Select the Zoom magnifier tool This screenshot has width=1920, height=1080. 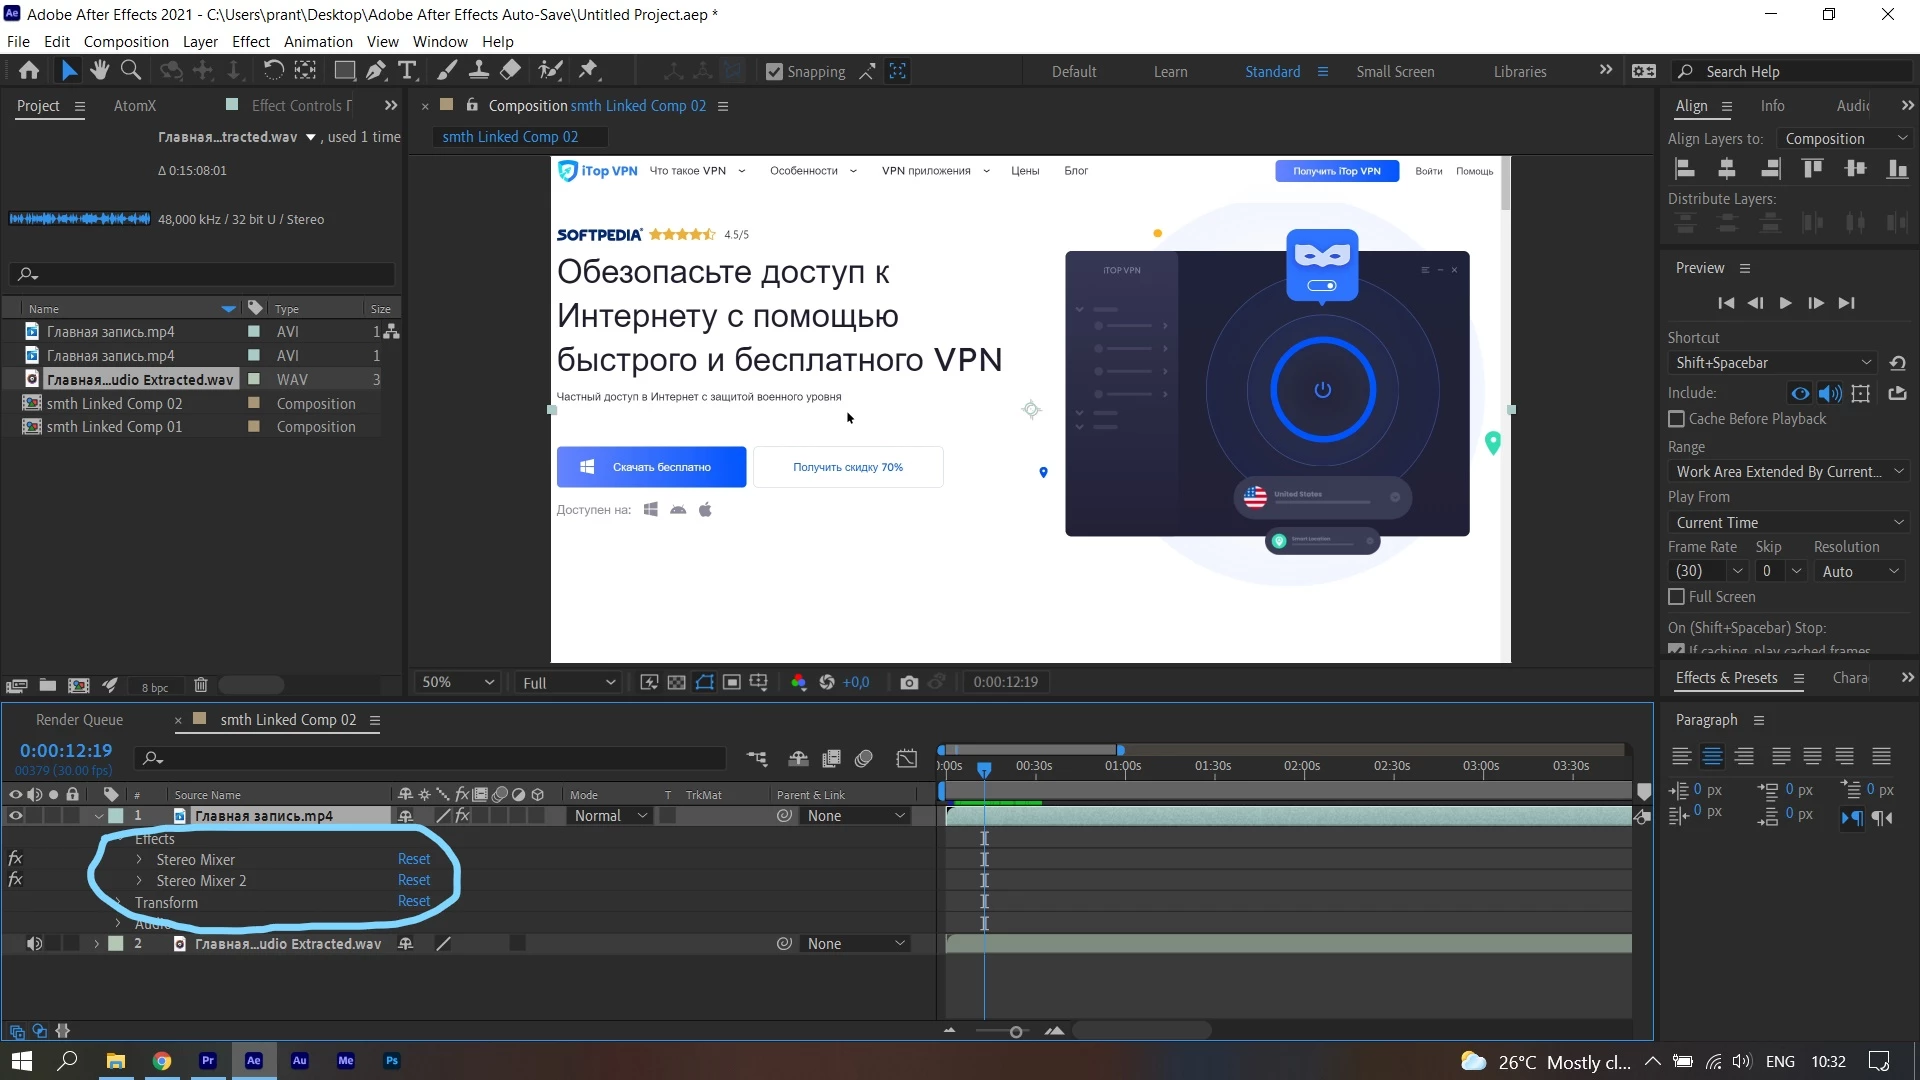(x=130, y=71)
